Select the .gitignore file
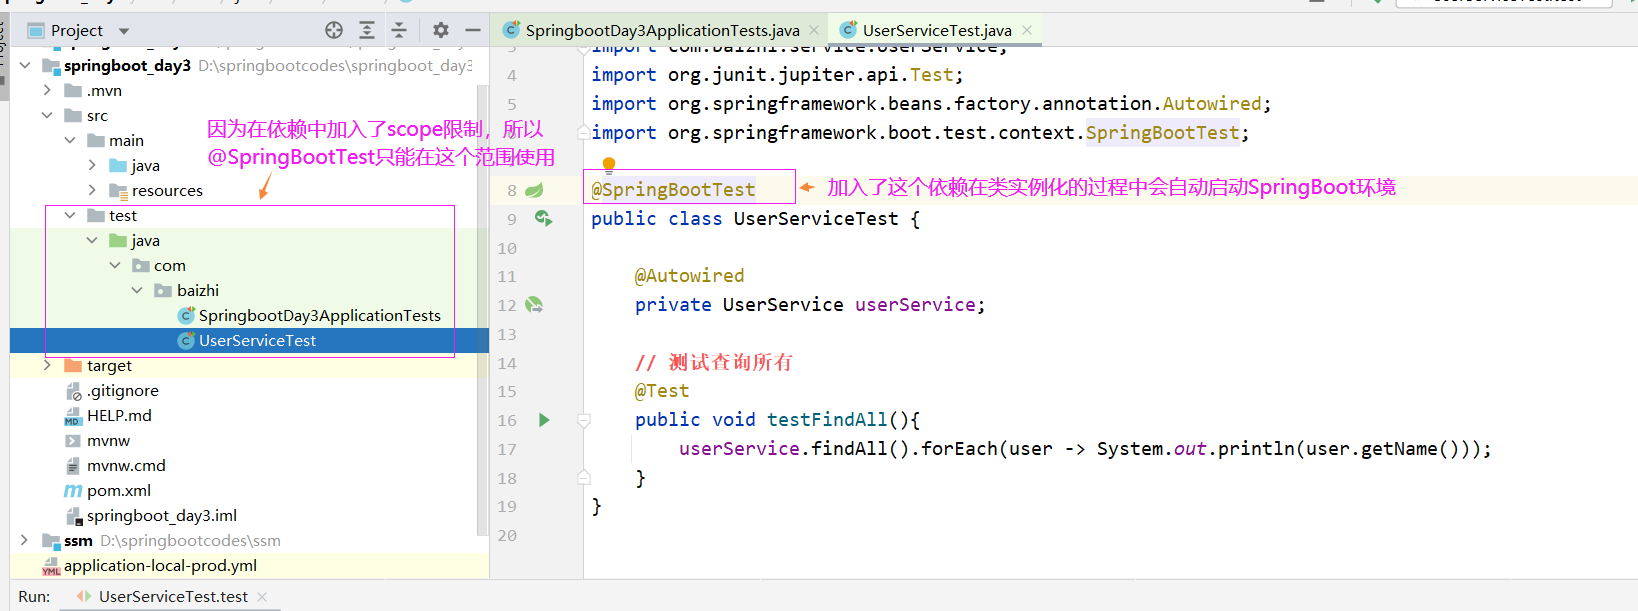1638x611 pixels. (x=122, y=391)
